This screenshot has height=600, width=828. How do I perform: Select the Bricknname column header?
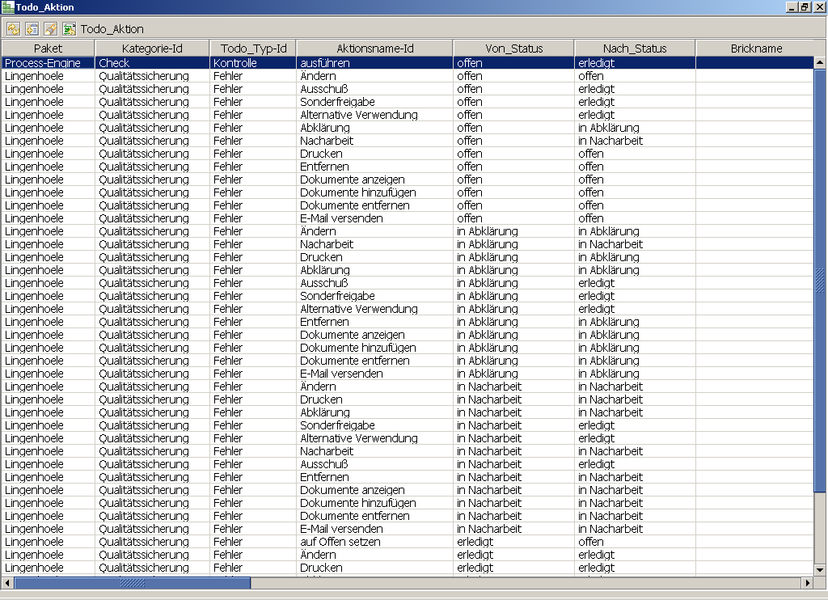pos(756,48)
